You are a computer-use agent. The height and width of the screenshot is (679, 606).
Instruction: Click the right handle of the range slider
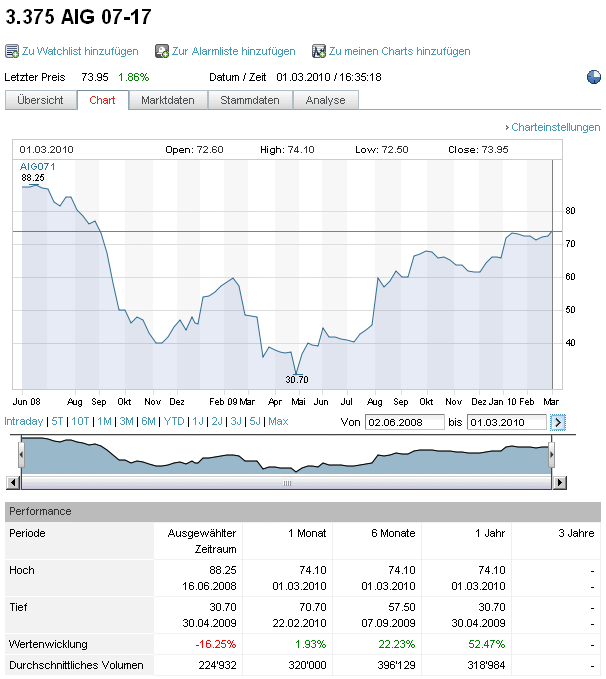552,456
